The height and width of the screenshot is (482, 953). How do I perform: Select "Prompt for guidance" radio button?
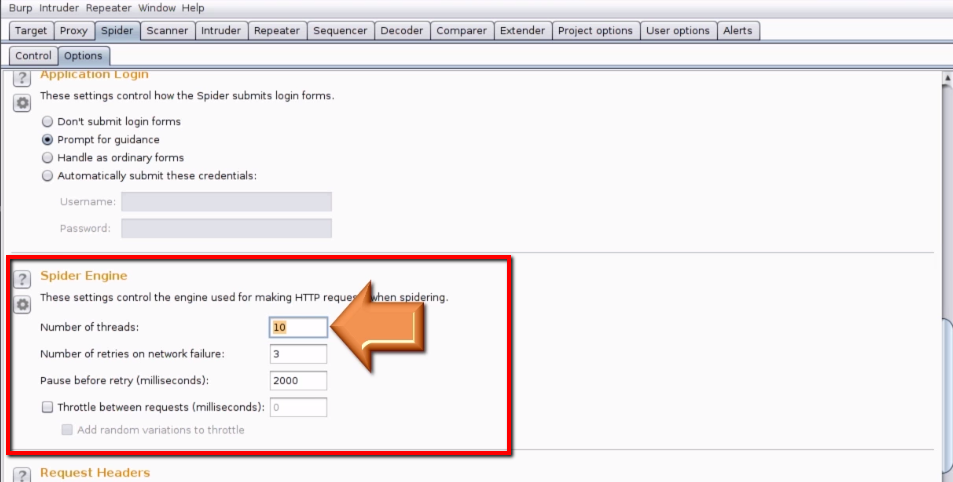[x=47, y=140]
